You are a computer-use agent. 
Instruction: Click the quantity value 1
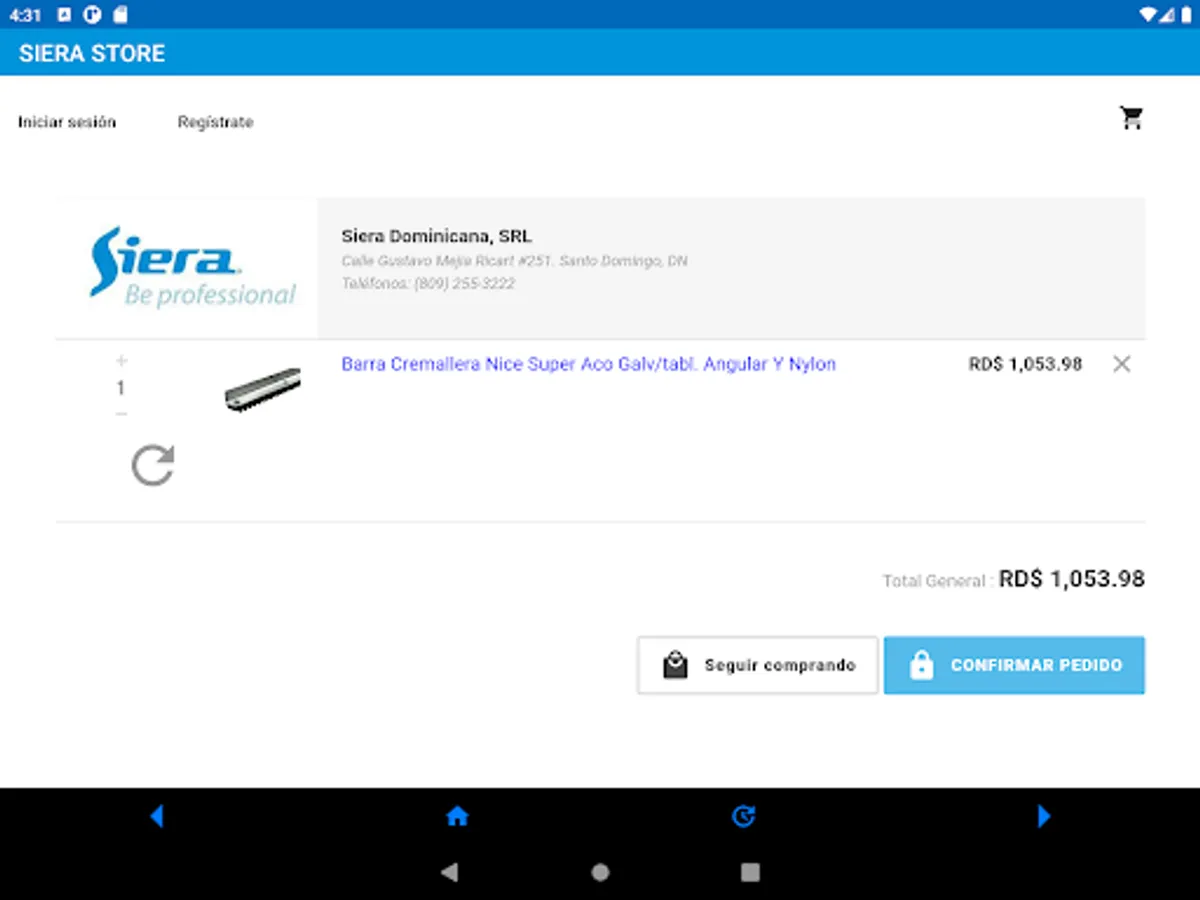pos(121,388)
